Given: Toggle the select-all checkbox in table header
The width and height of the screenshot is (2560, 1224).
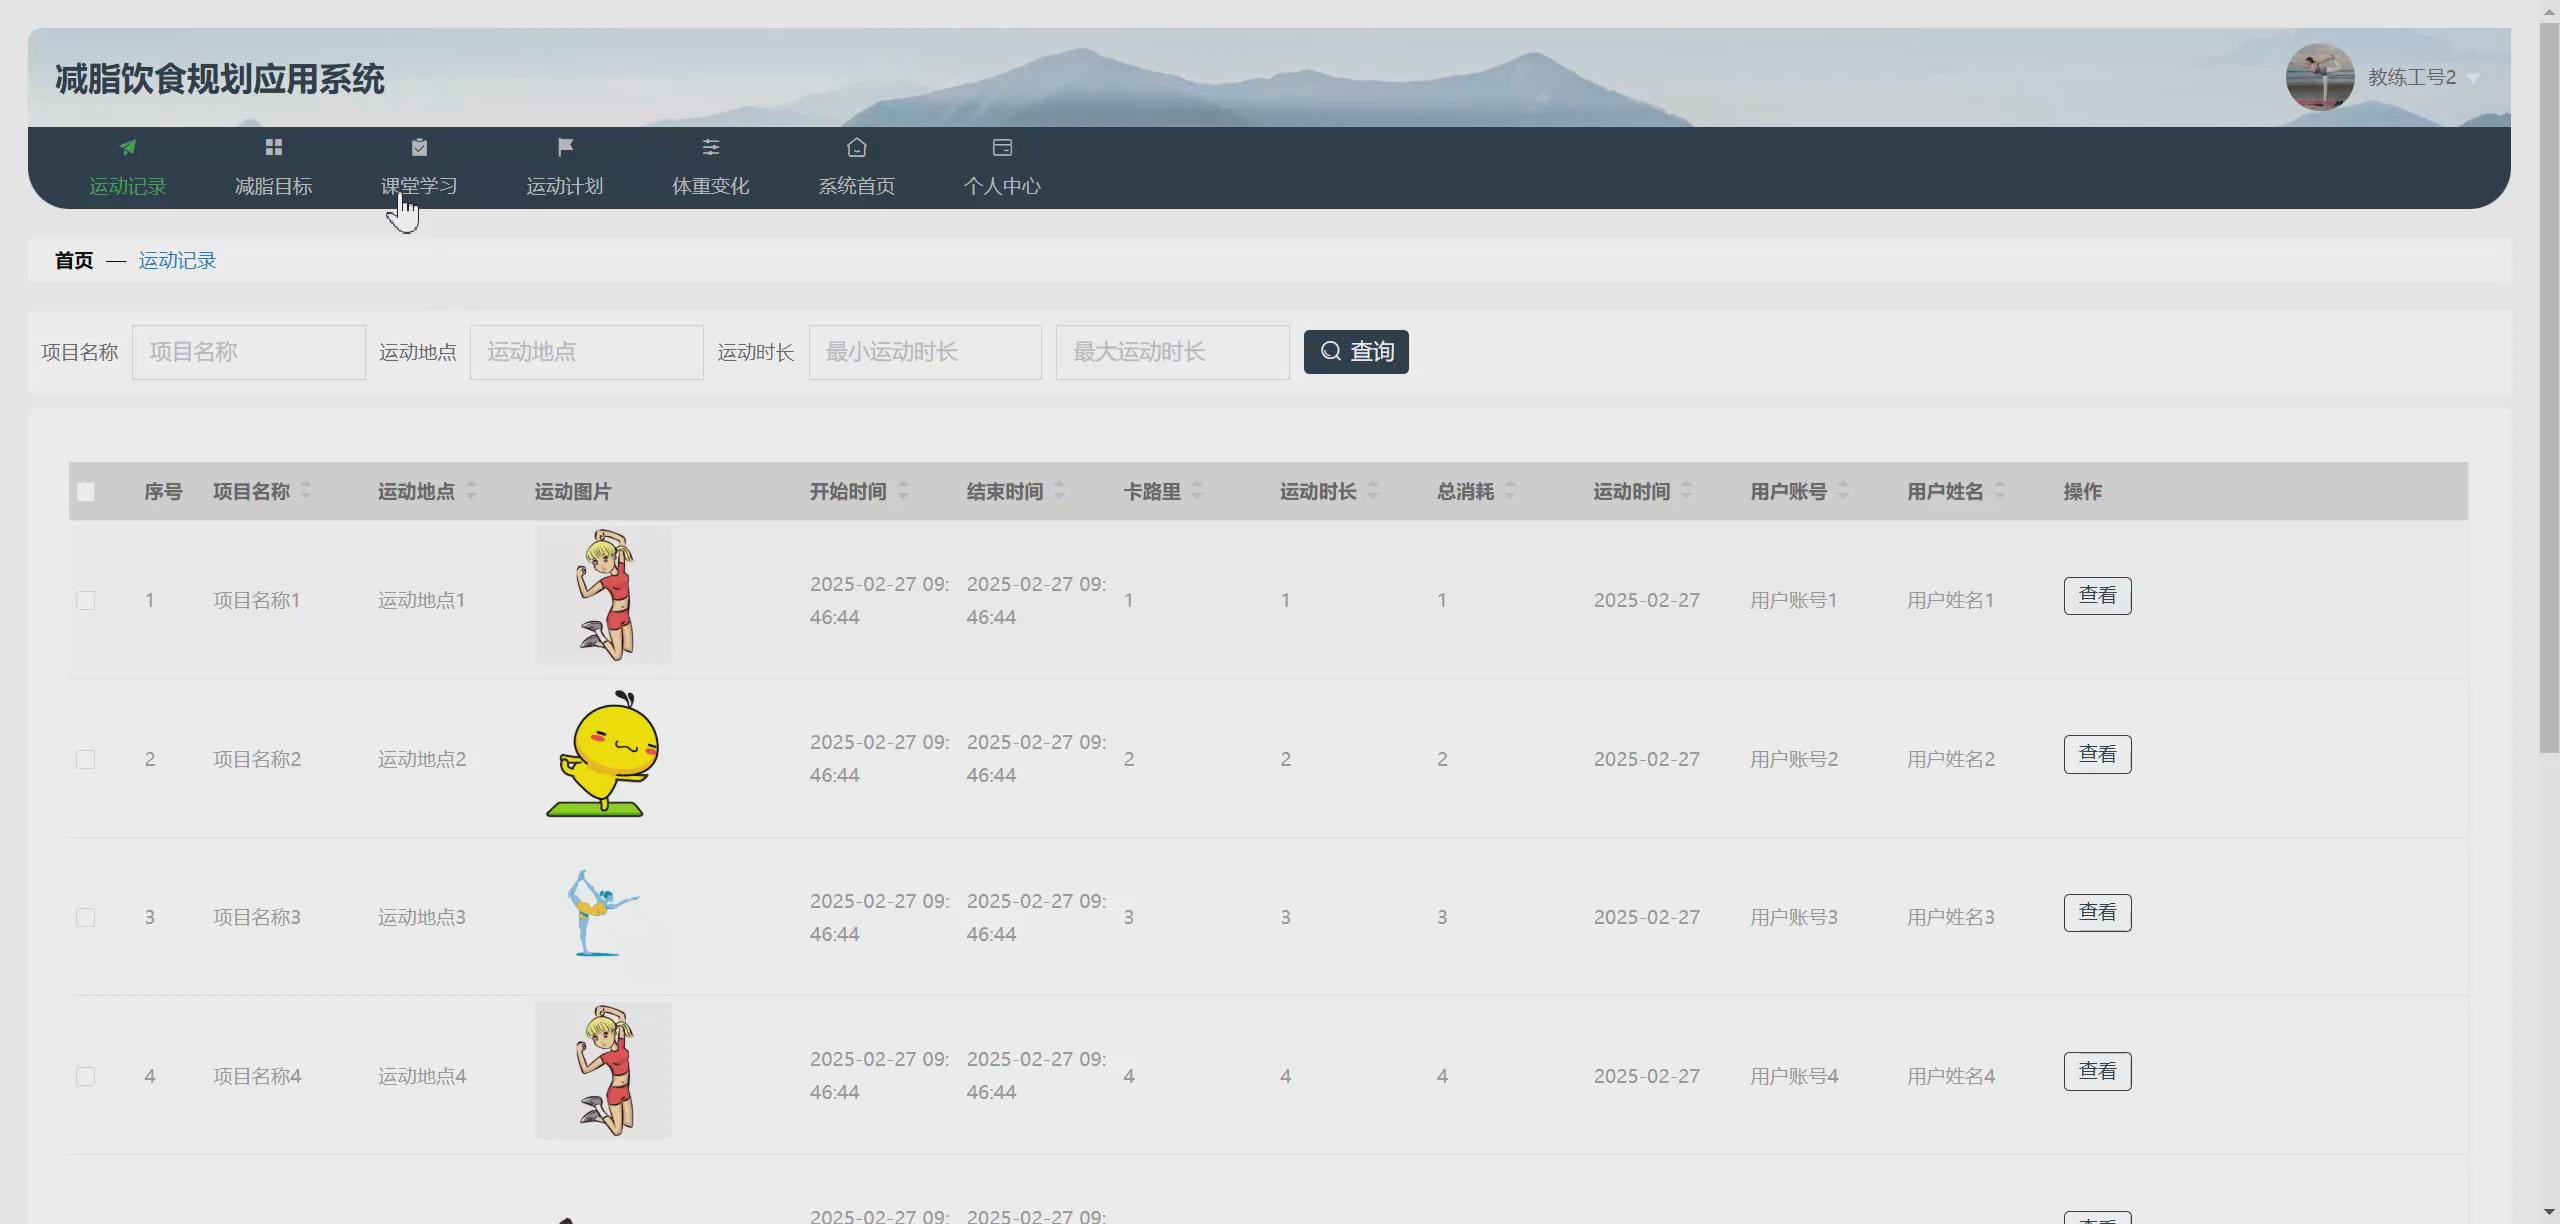Looking at the screenshot, I should pyautogui.click(x=86, y=492).
